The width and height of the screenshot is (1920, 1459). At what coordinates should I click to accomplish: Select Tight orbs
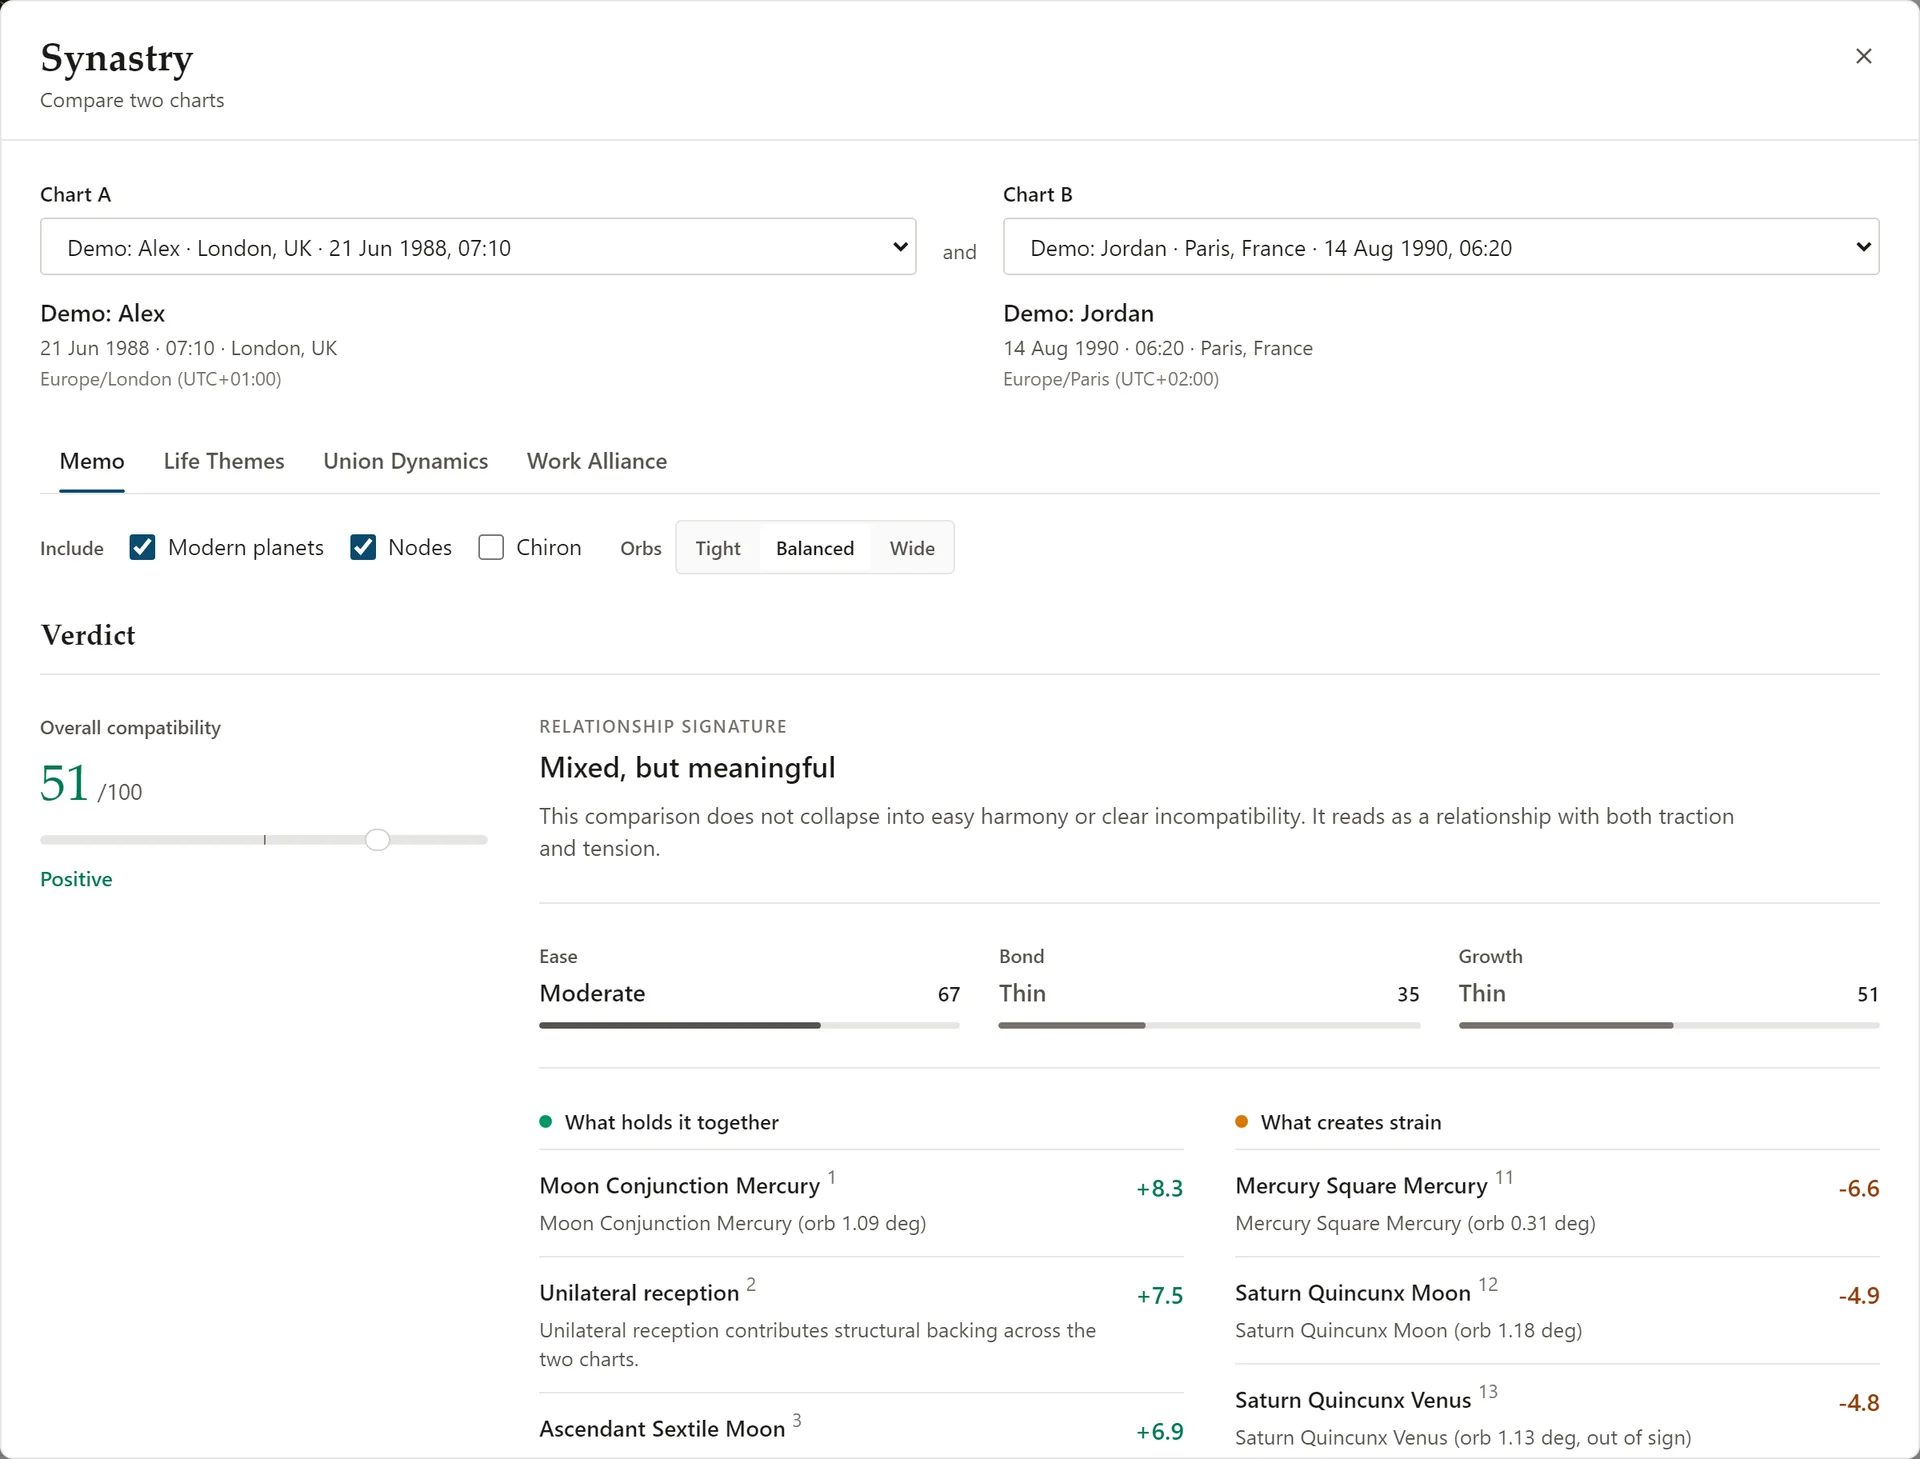[718, 548]
